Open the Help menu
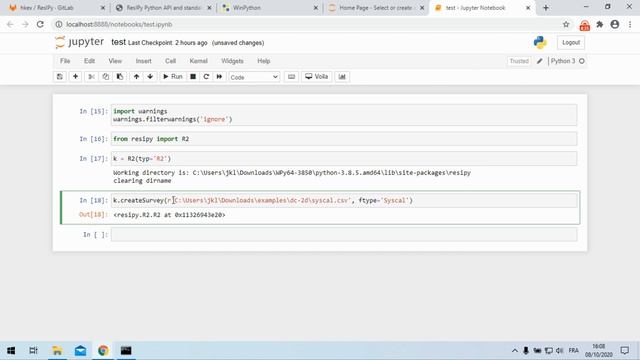This screenshot has height=360, width=640. coord(264,61)
